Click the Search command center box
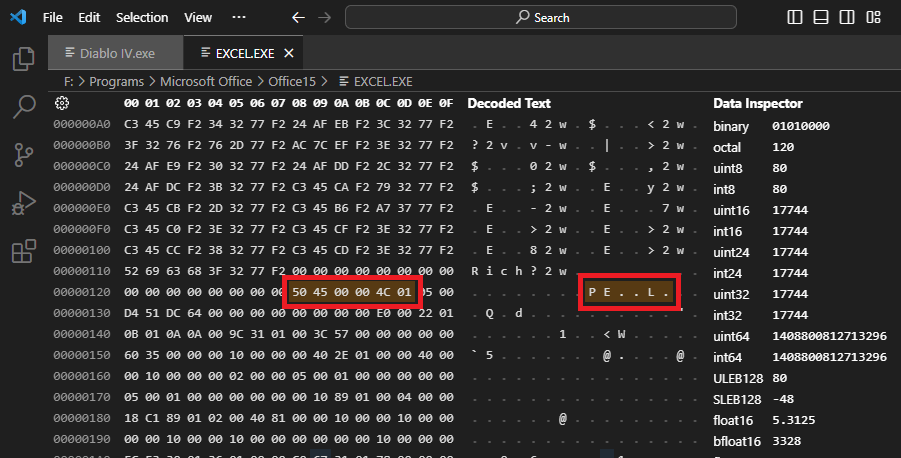The height and width of the screenshot is (458, 901). pyautogui.click(x=541, y=17)
